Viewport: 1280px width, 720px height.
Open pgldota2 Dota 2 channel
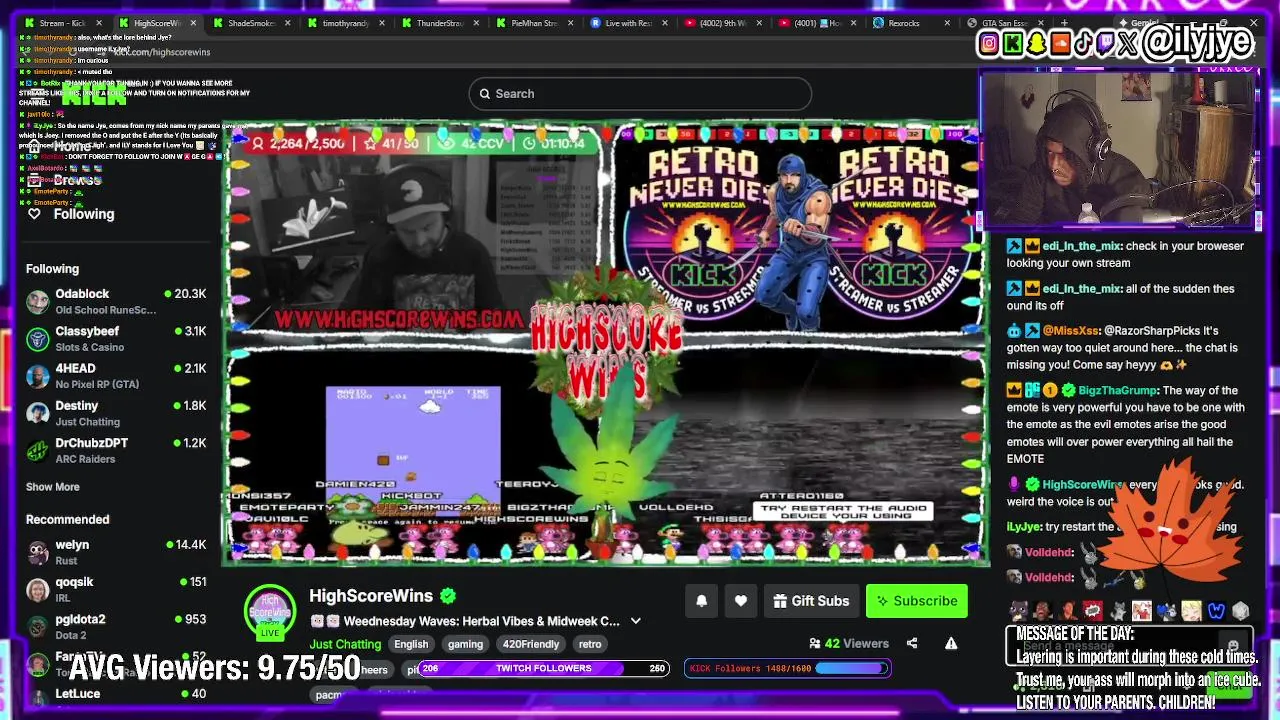tap(116, 627)
